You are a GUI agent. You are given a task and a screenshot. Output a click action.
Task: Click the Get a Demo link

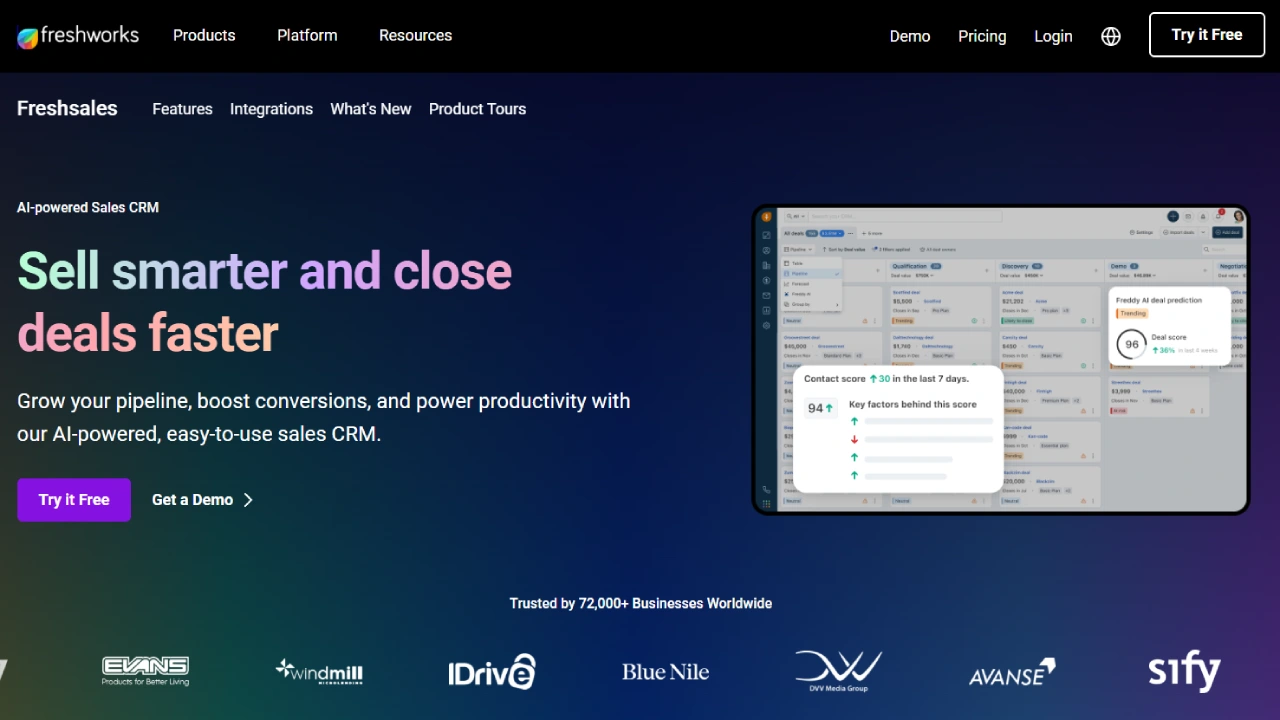click(192, 500)
